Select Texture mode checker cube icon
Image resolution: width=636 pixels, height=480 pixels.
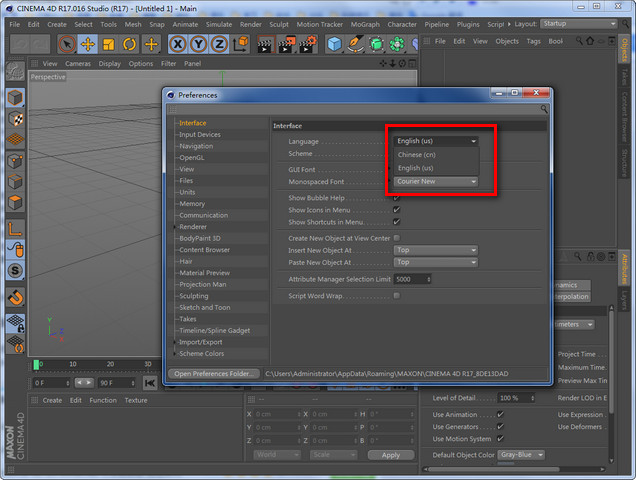(15, 119)
